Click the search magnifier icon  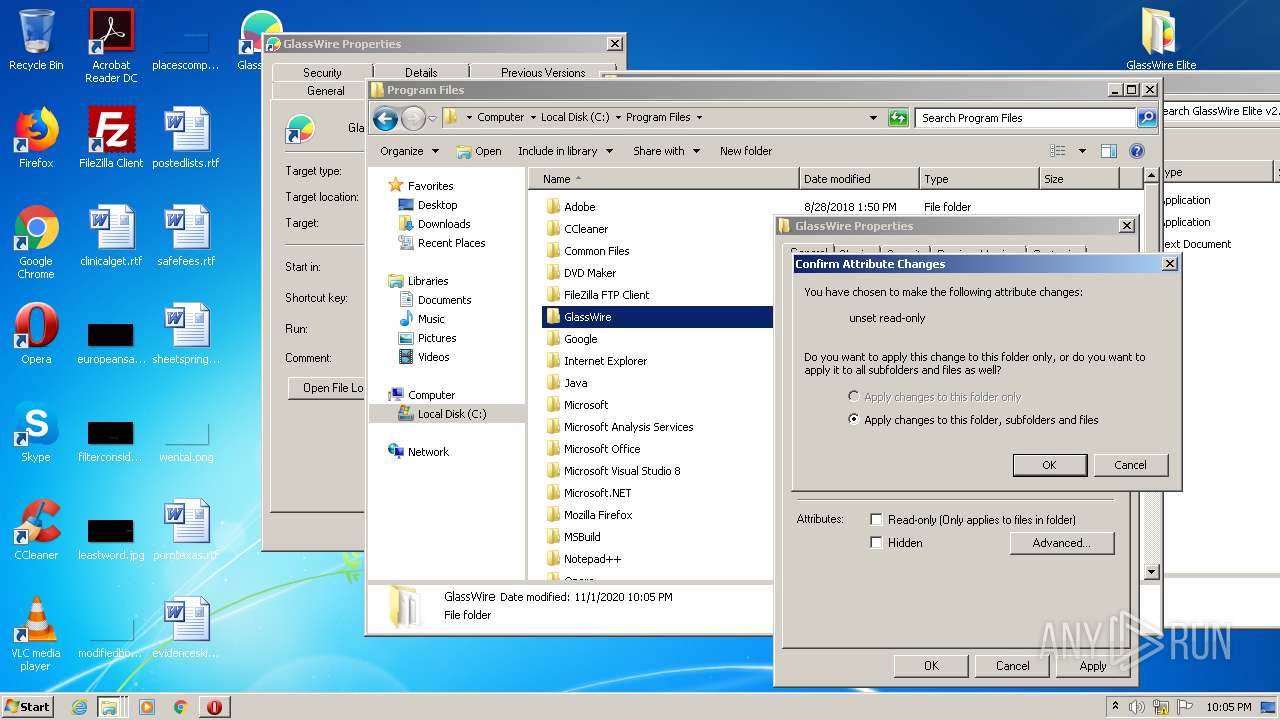point(1147,118)
